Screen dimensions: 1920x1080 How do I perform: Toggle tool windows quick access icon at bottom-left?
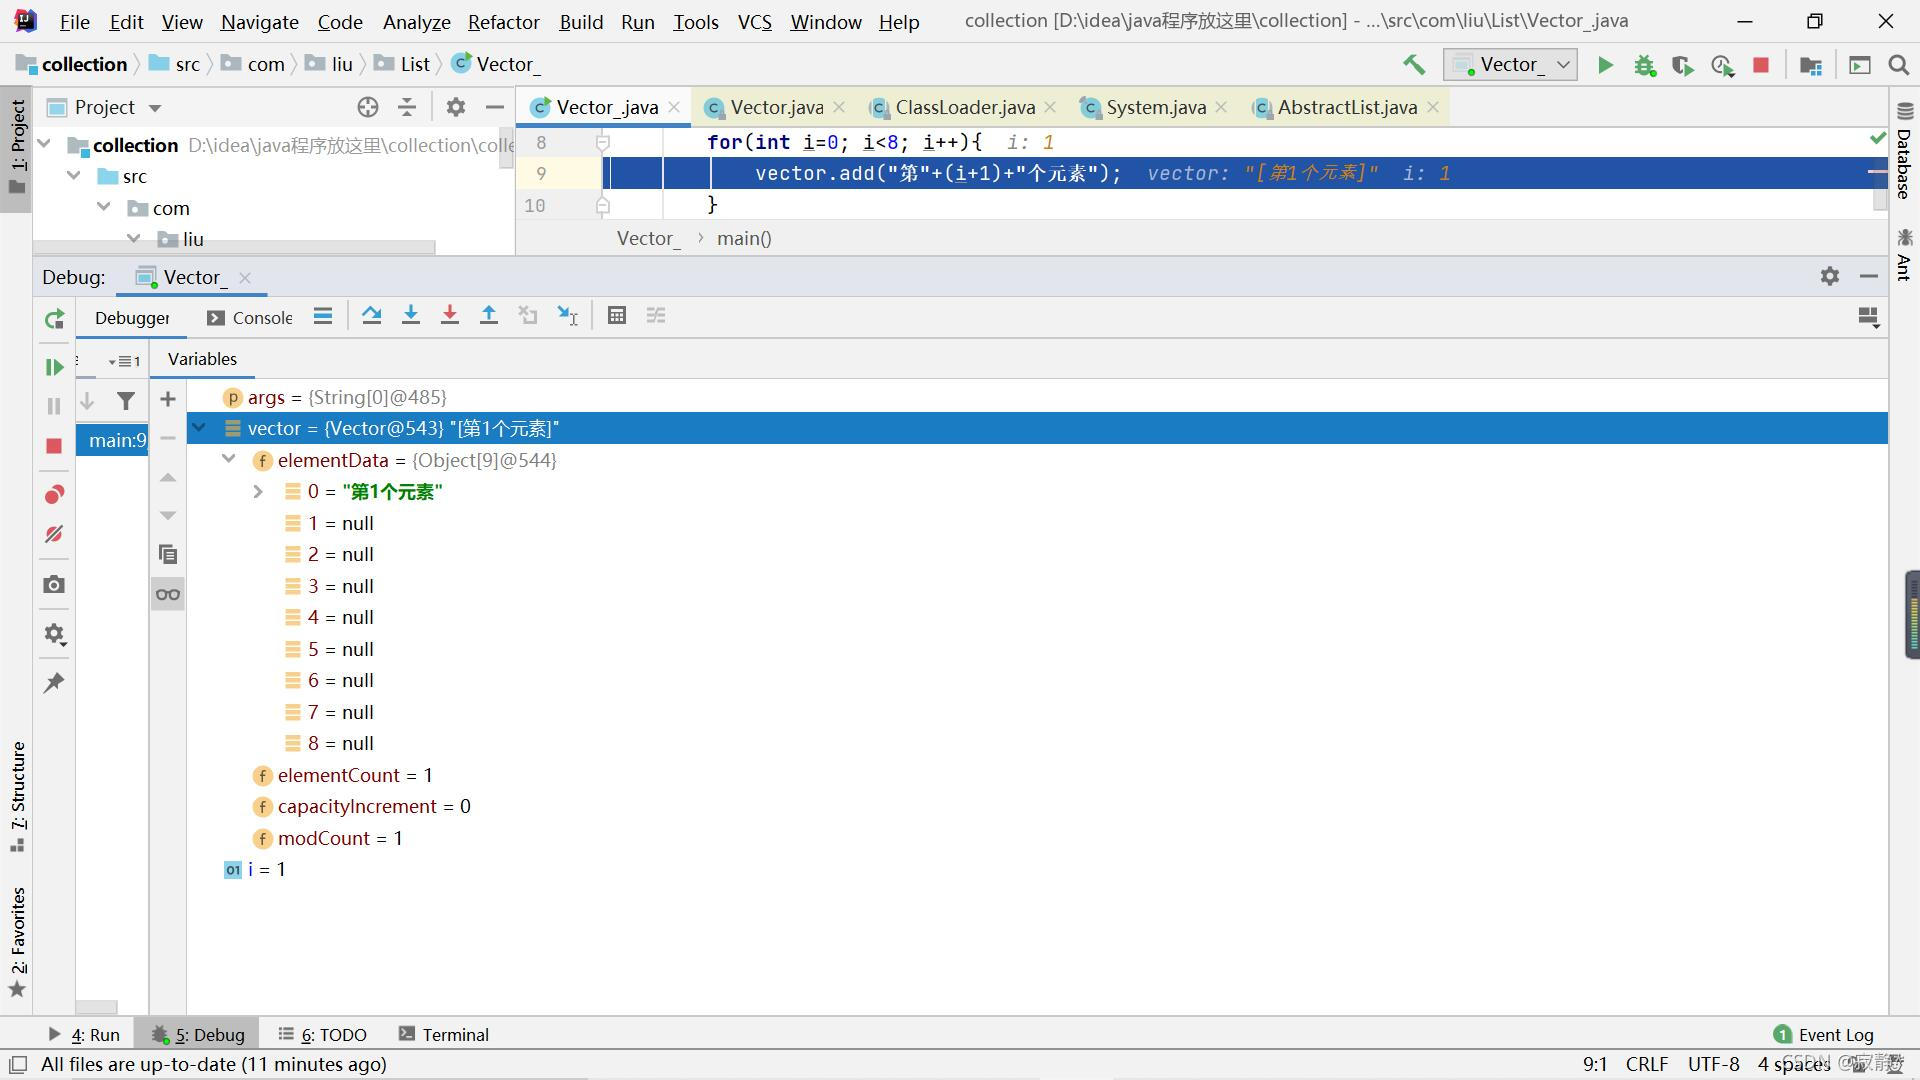click(17, 1065)
